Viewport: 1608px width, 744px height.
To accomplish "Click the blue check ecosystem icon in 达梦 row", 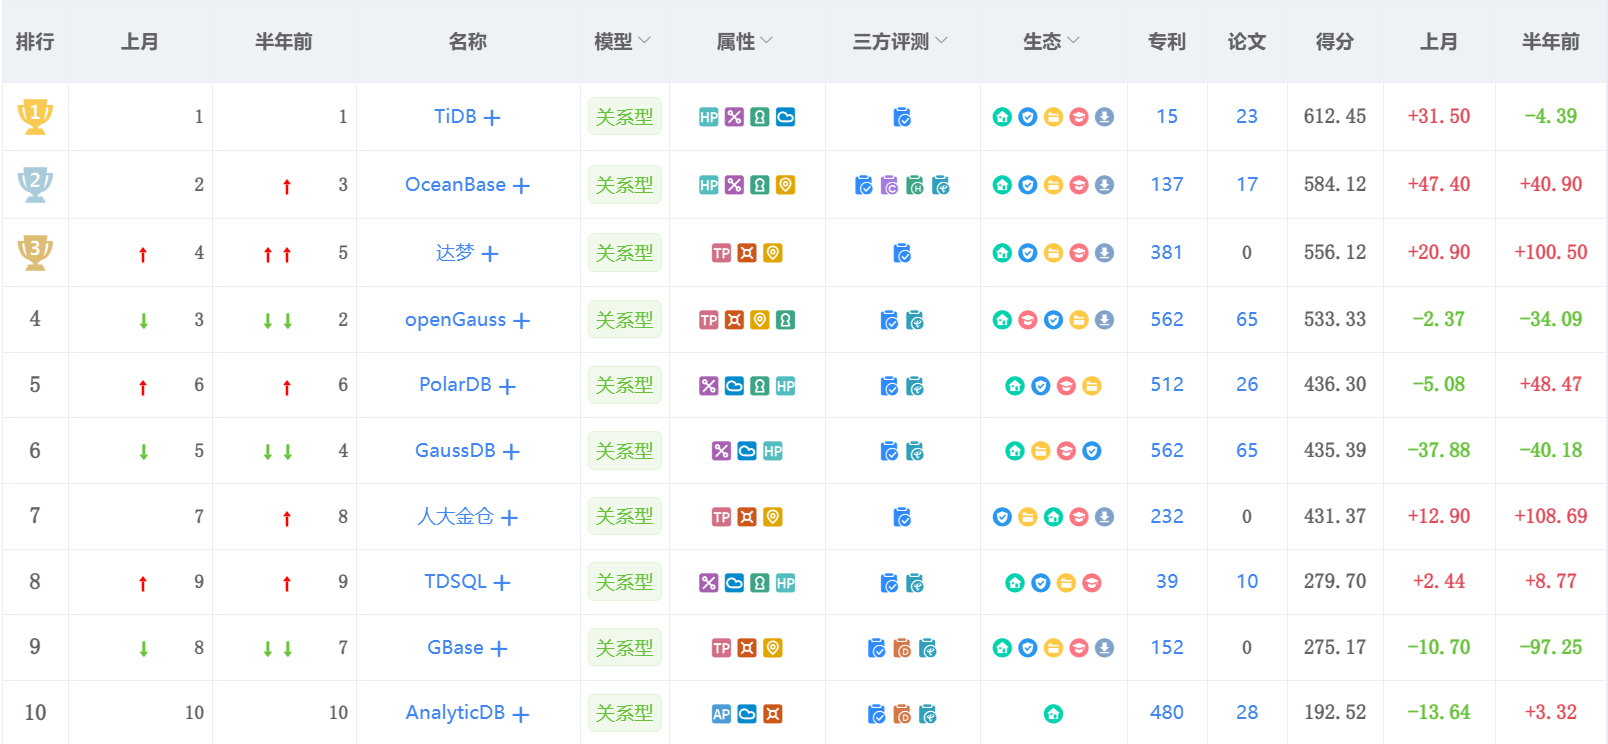I will tap(1027, 253).
